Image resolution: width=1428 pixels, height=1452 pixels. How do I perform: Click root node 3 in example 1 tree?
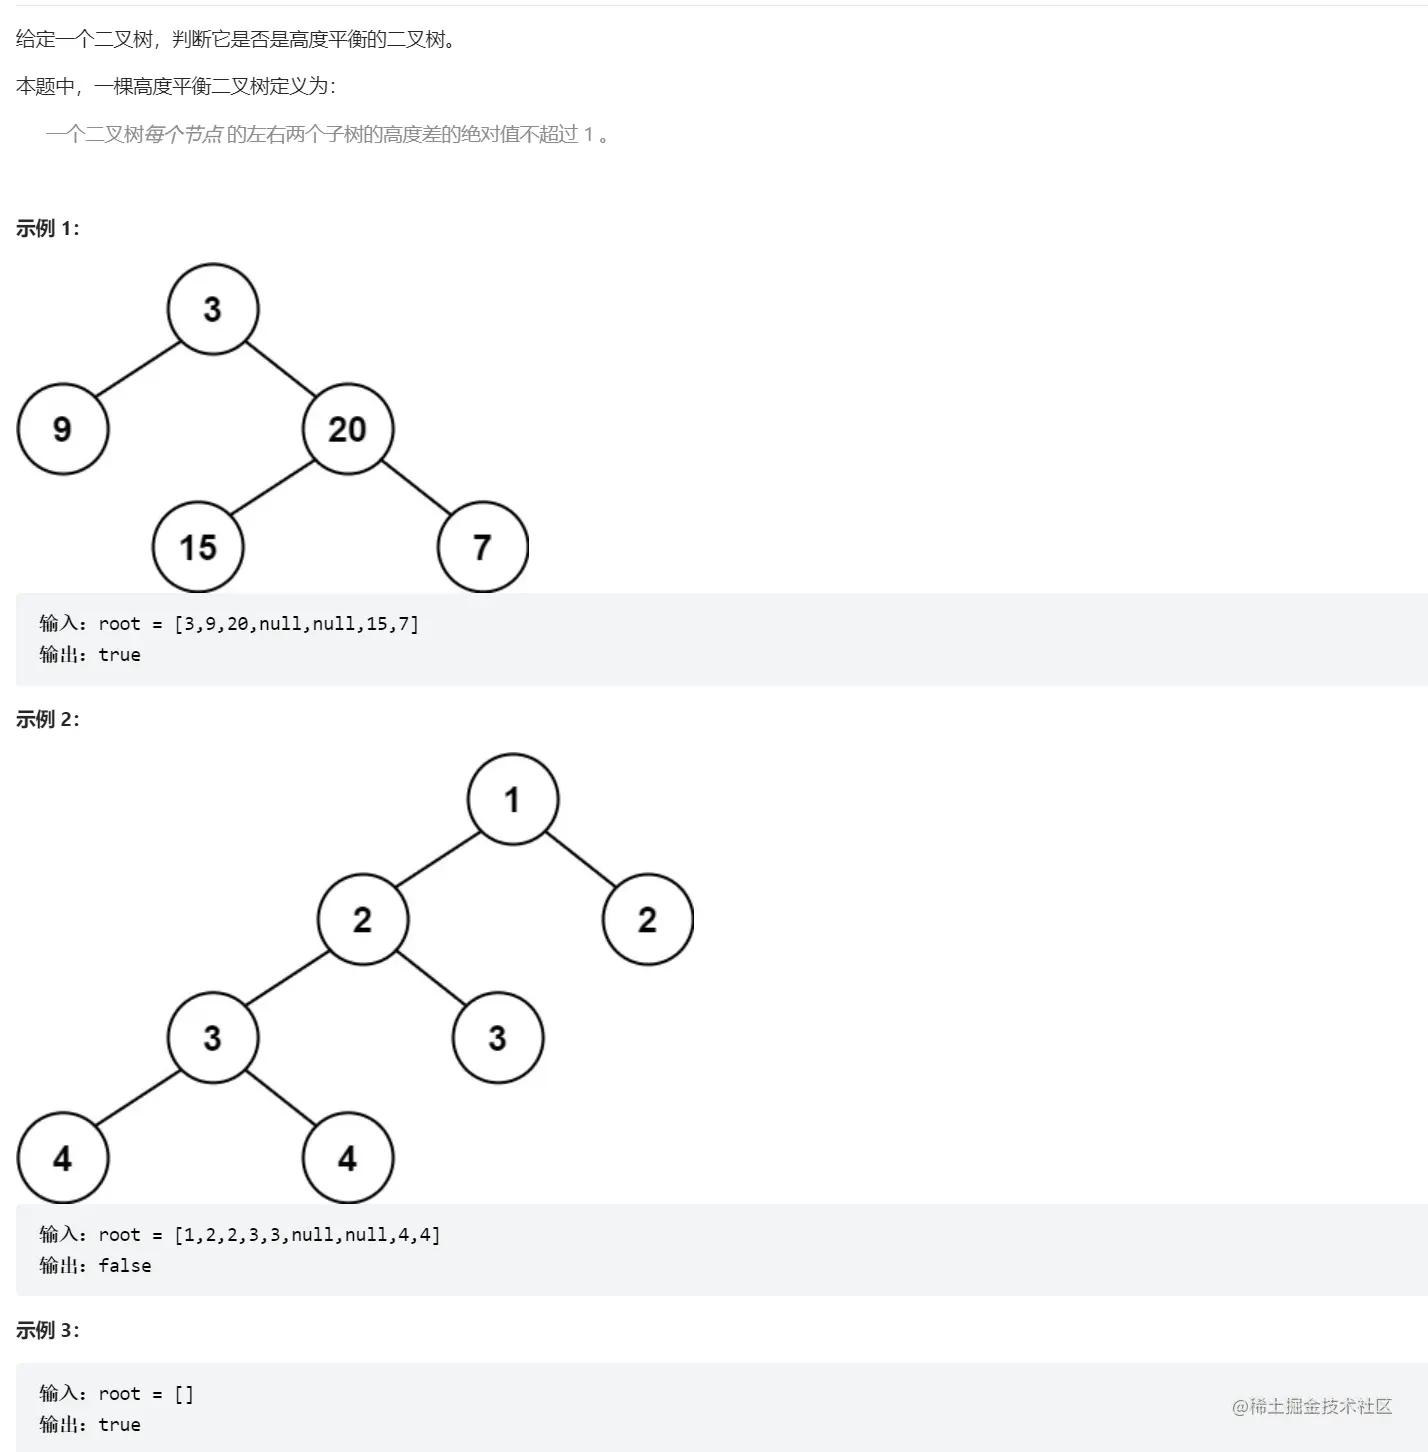[x=213, y=309]
